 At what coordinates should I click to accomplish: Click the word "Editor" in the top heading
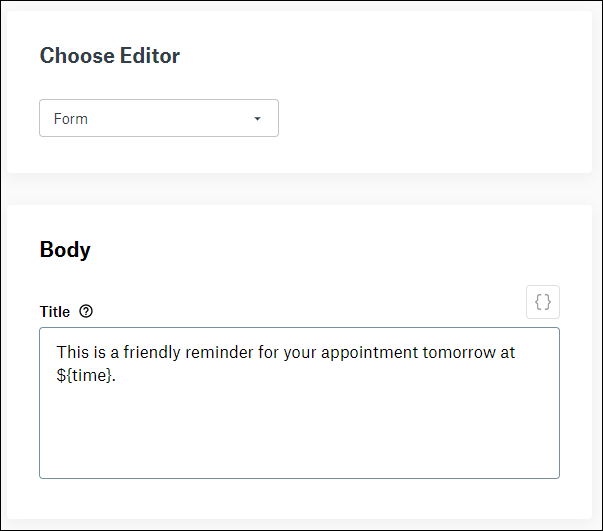click(x=149, y=56)
